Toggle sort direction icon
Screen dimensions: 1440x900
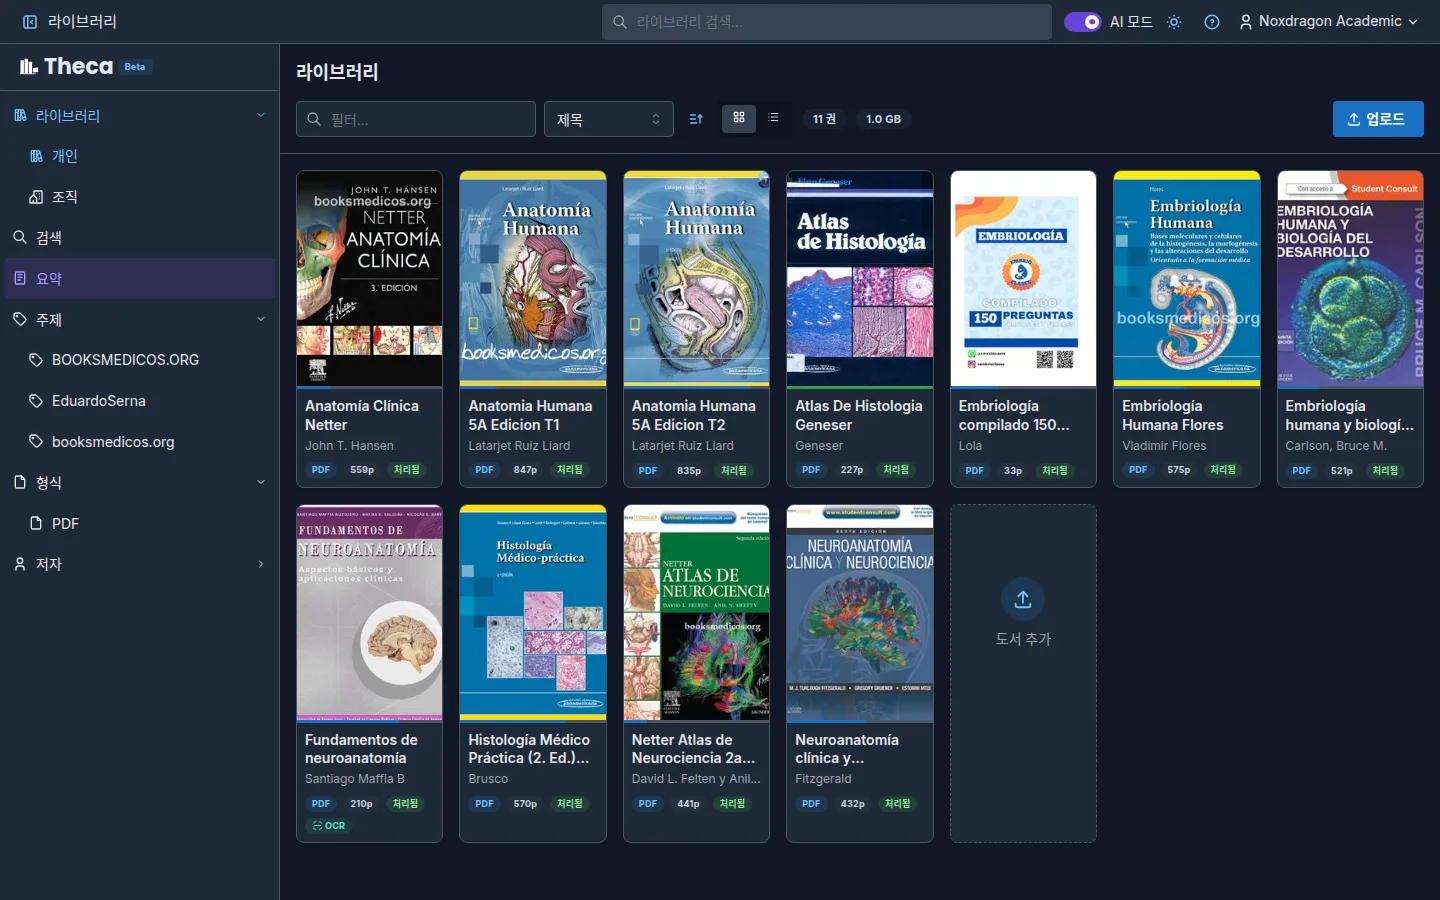(696, 119)
